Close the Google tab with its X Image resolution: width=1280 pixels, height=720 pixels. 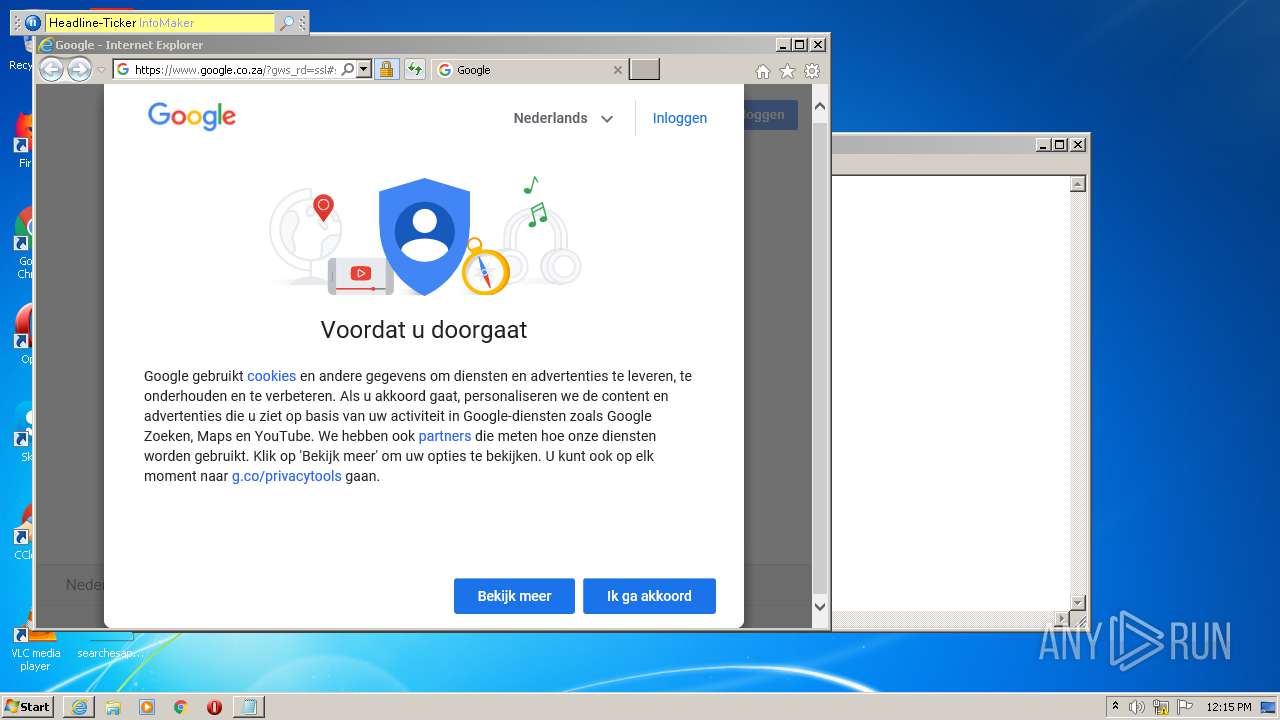pyautogui.click(x=617, y=70)
